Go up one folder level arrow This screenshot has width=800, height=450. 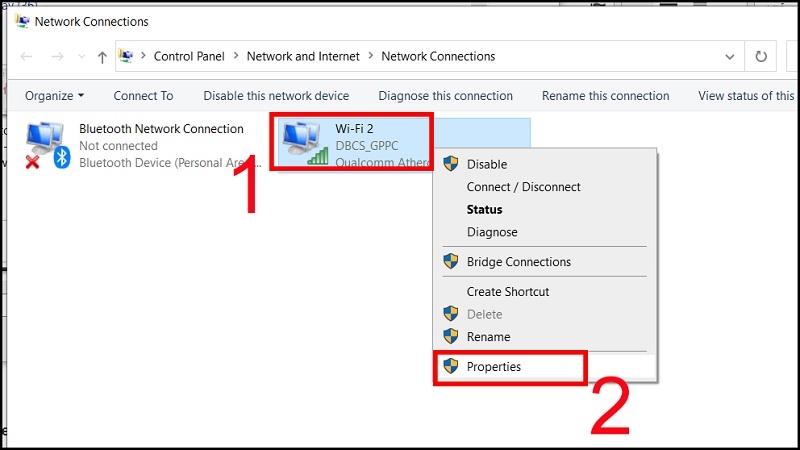[x=102, y=57]
